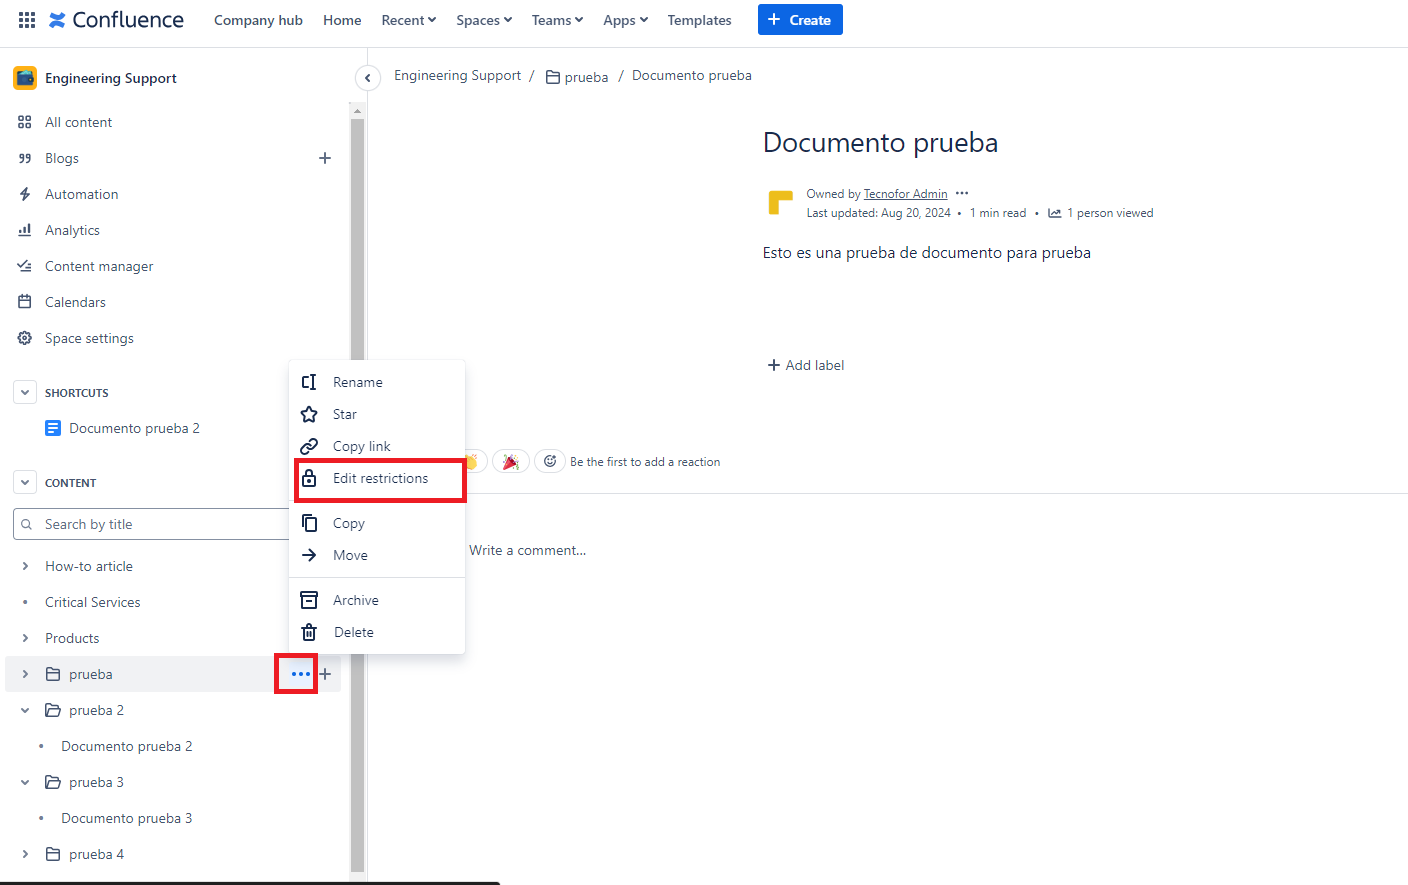1408x885 pixels.
Task: Click the blue Create button
Action: click(x=800, y=20)
